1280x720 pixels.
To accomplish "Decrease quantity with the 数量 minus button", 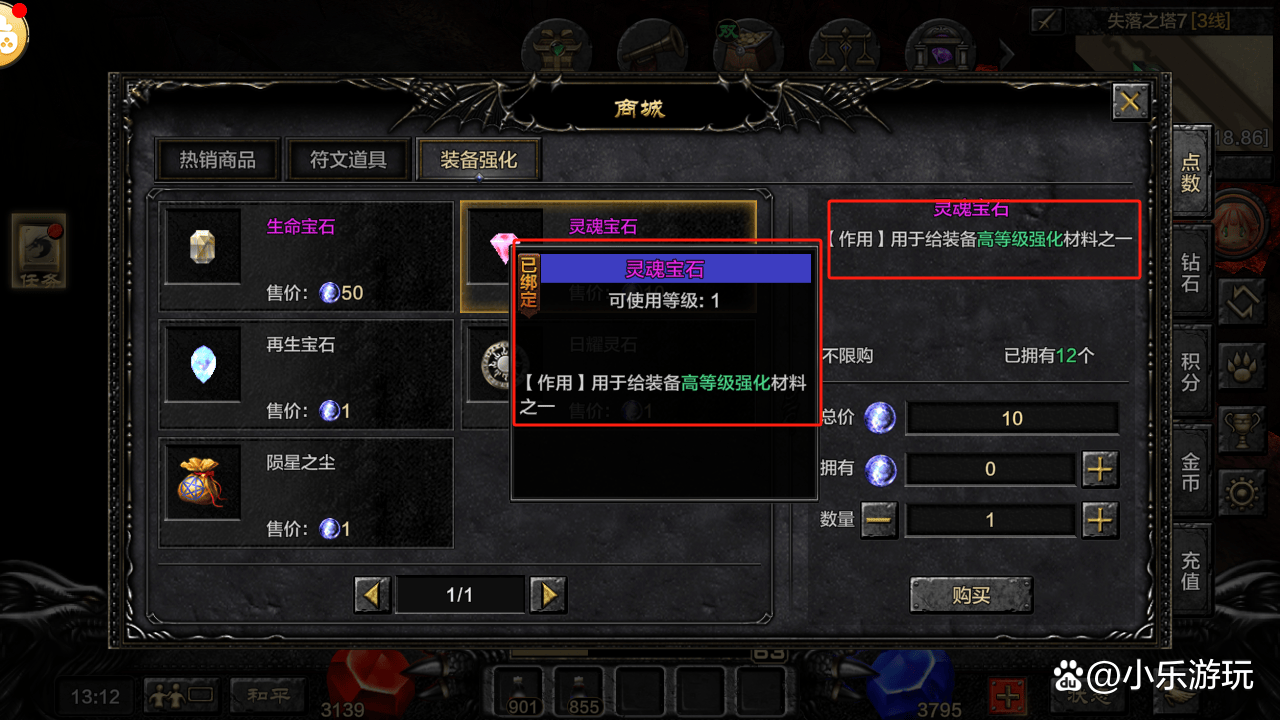I will click(x=879, y=519).
